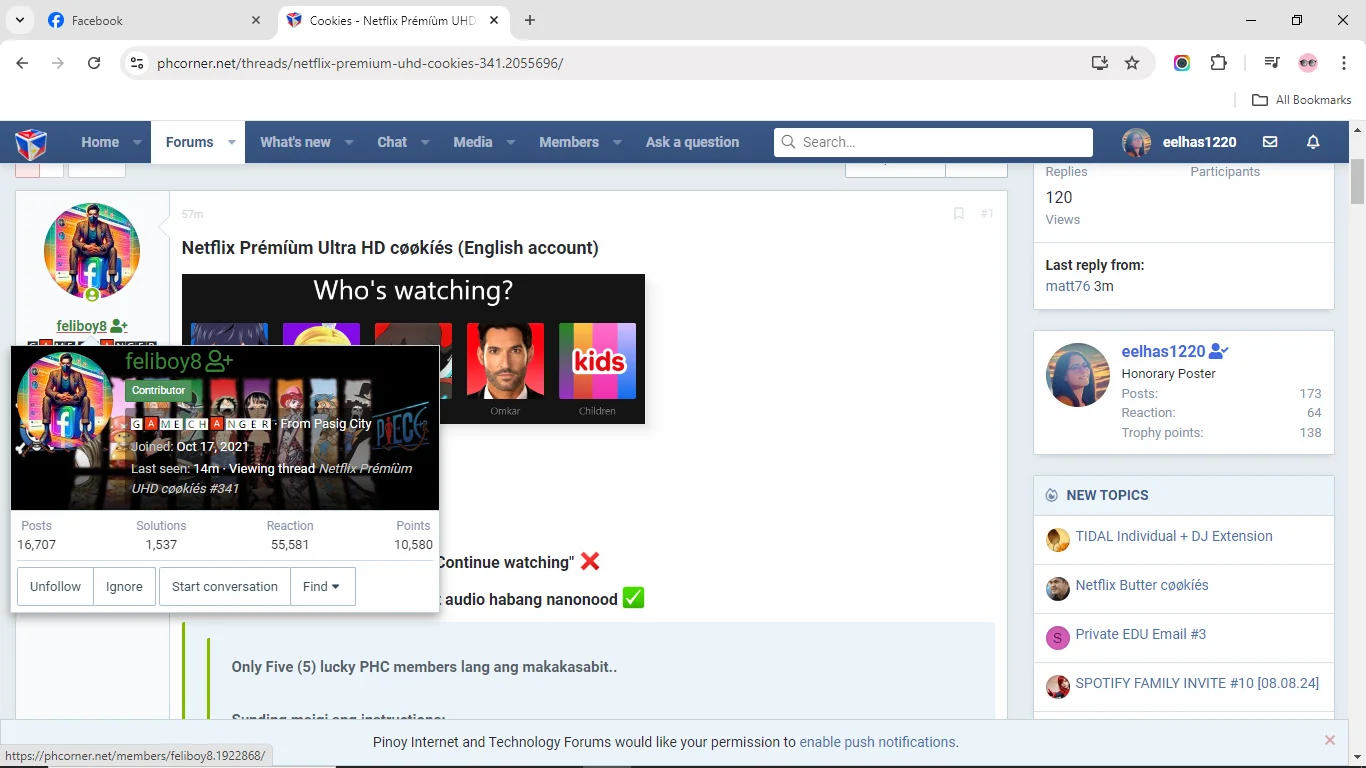1366x768 pixels.
Task: Click the browser back arrow
Action: 22,63
